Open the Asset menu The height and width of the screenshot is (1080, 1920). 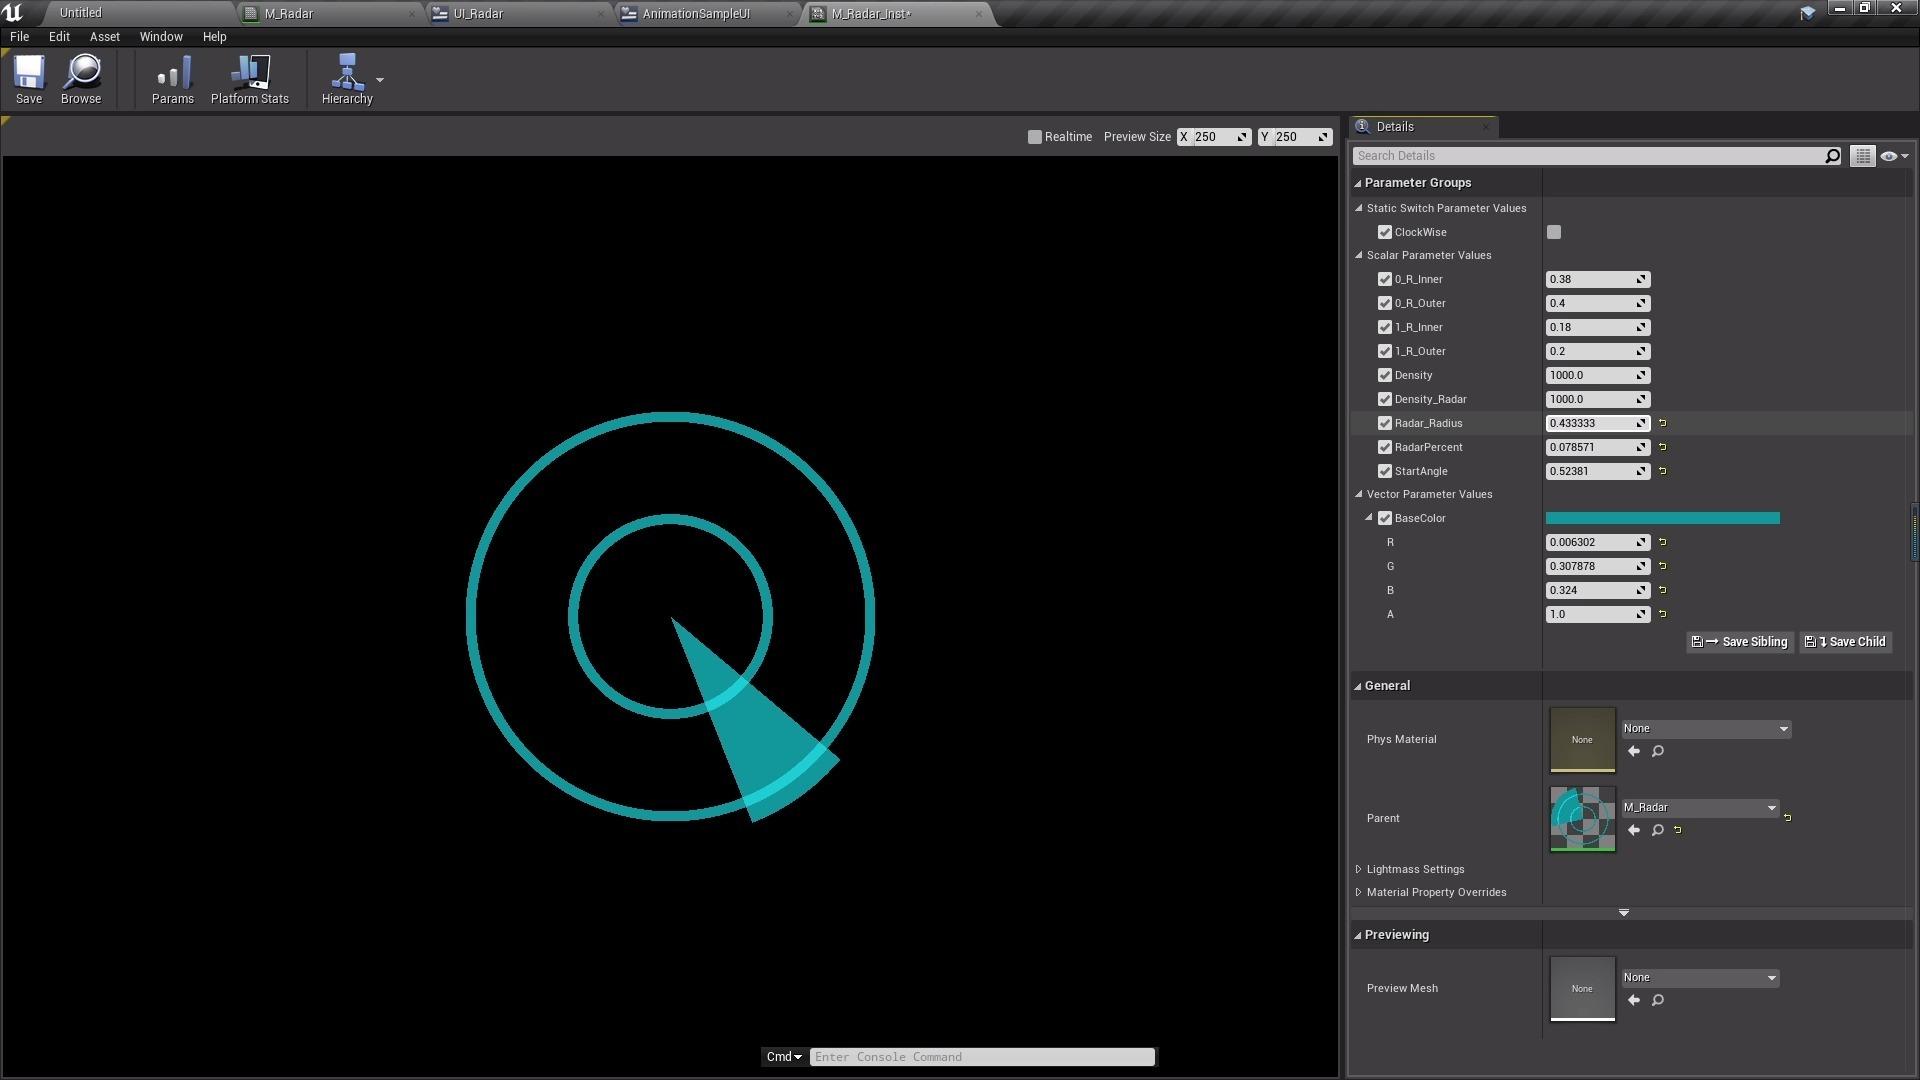(104, 37)
